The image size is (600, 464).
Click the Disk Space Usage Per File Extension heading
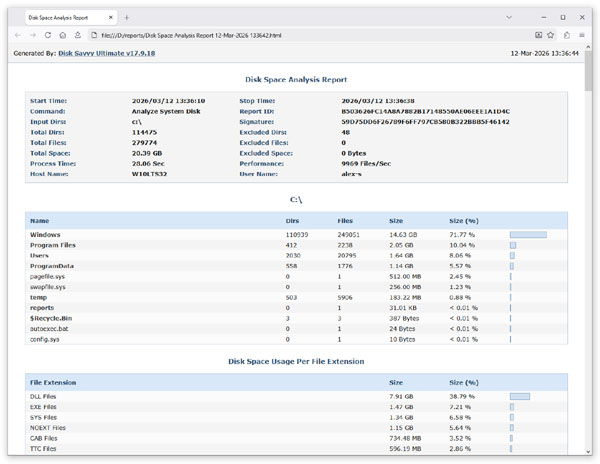coord(296,361)
